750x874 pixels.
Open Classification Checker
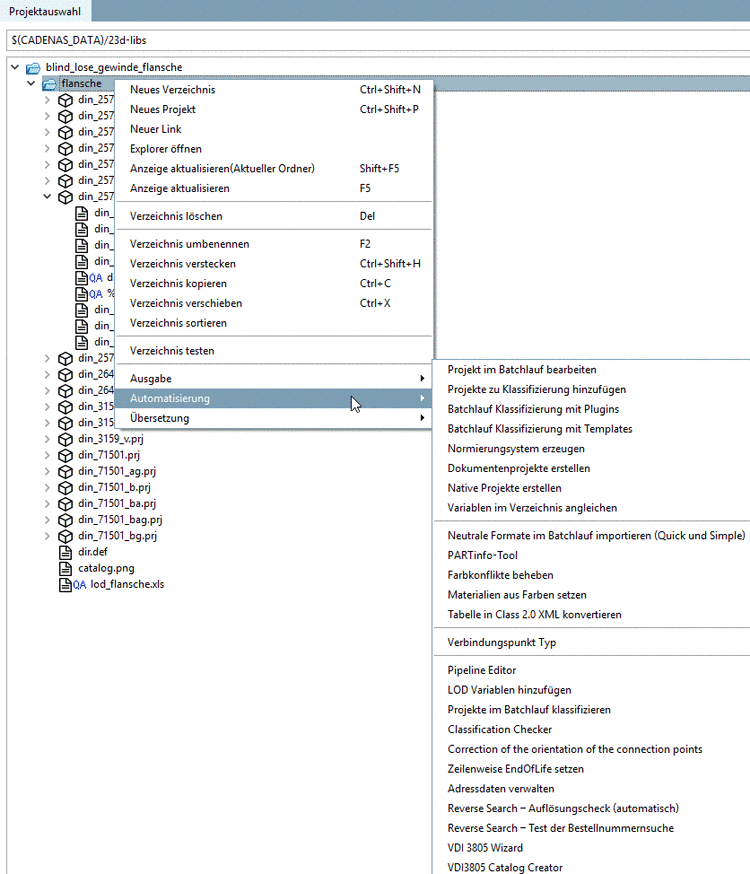click(x=592, y=730)
